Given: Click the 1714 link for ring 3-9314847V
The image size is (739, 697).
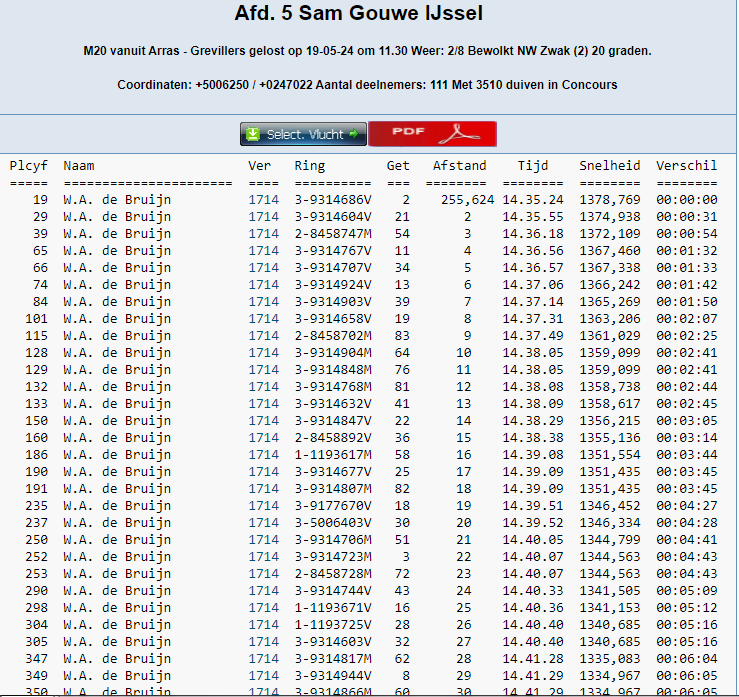Looking at the screenshot, I should tap(263, 420).
